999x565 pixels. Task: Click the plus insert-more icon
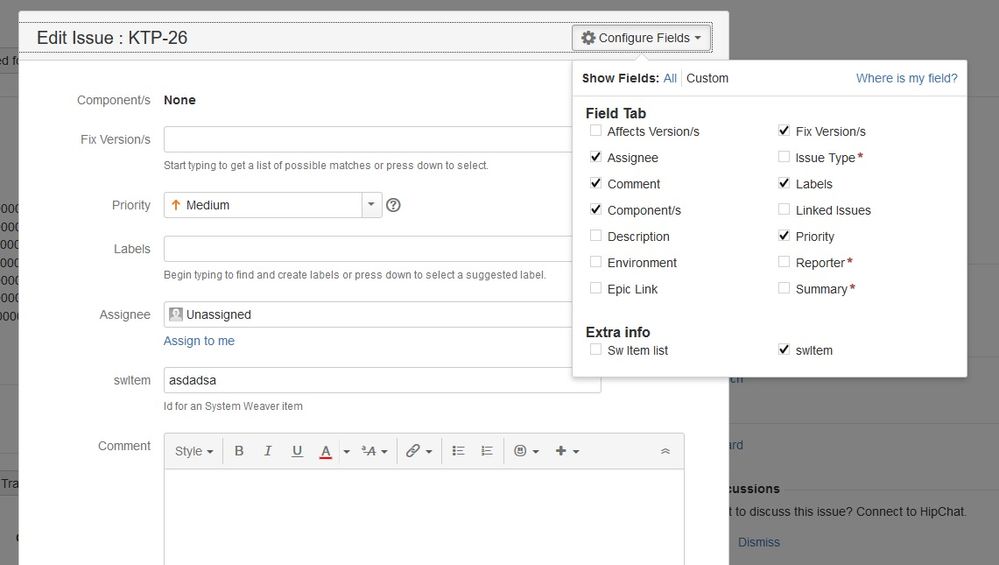click(561, 451)
